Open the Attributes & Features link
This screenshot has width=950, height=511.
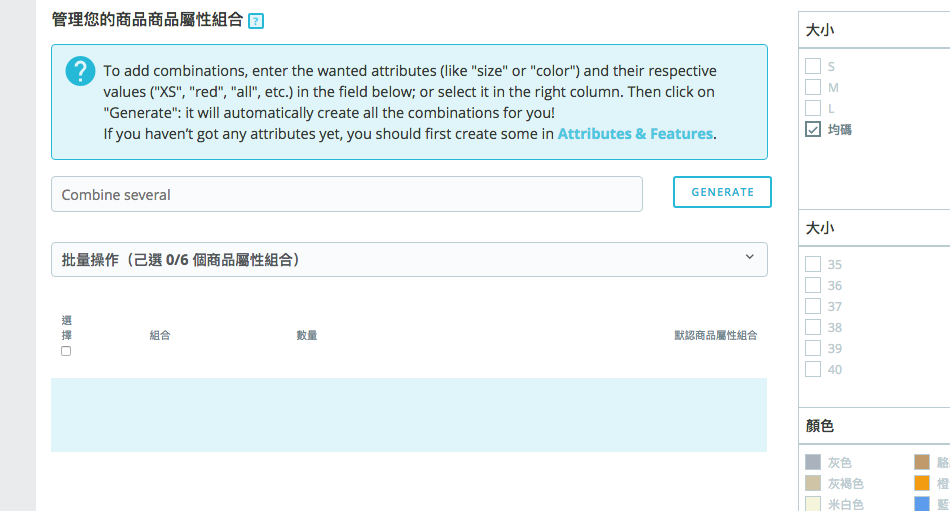coord(635,133)
